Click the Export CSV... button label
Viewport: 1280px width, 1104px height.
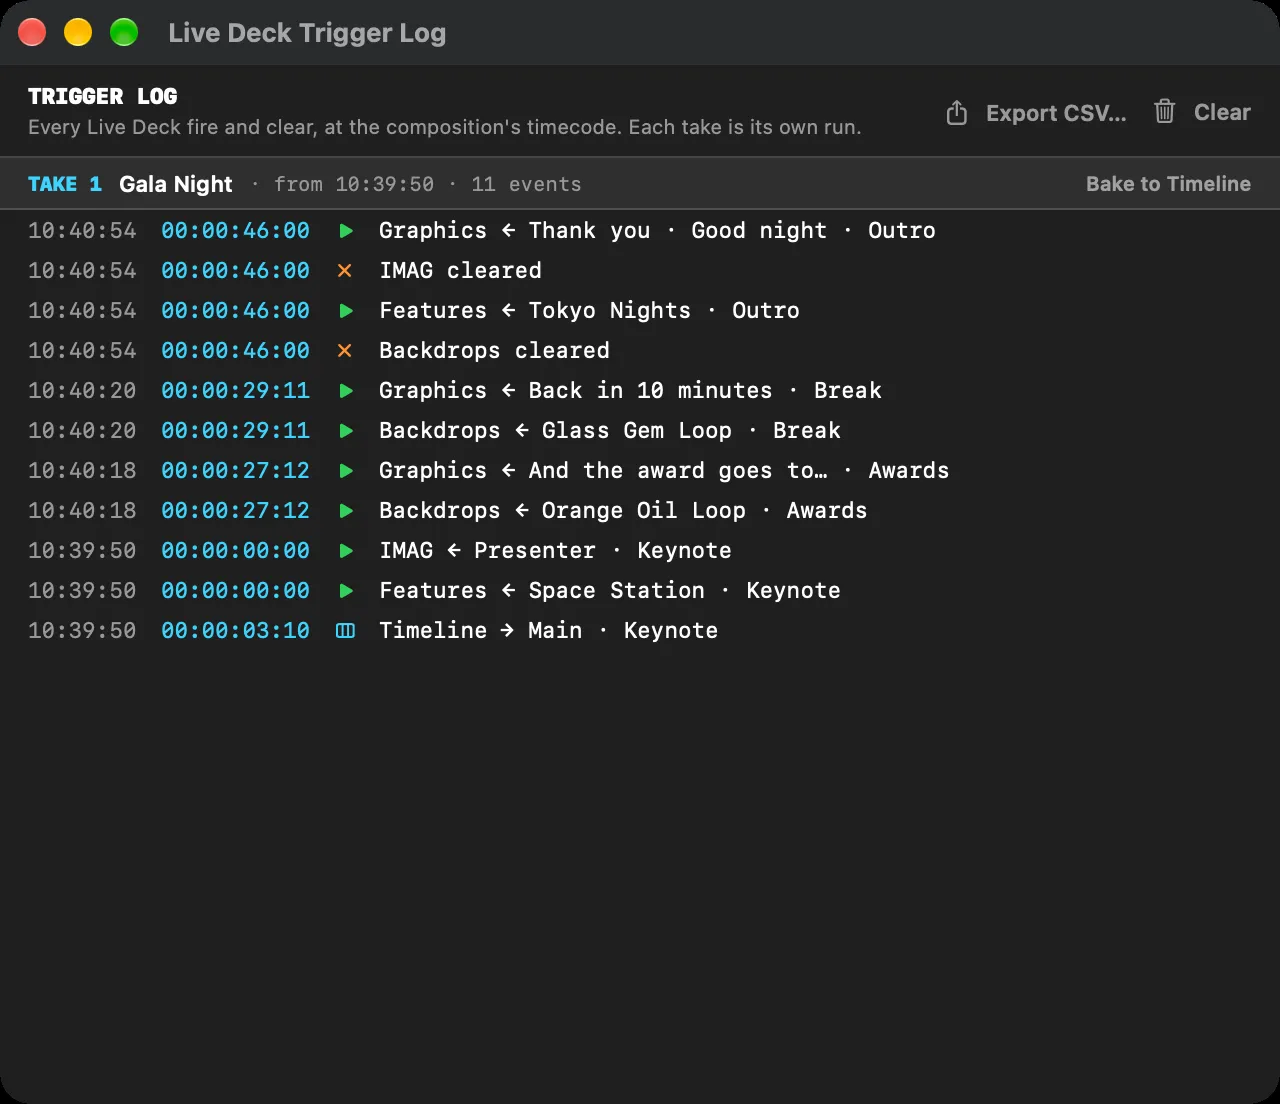point(1056,113)
